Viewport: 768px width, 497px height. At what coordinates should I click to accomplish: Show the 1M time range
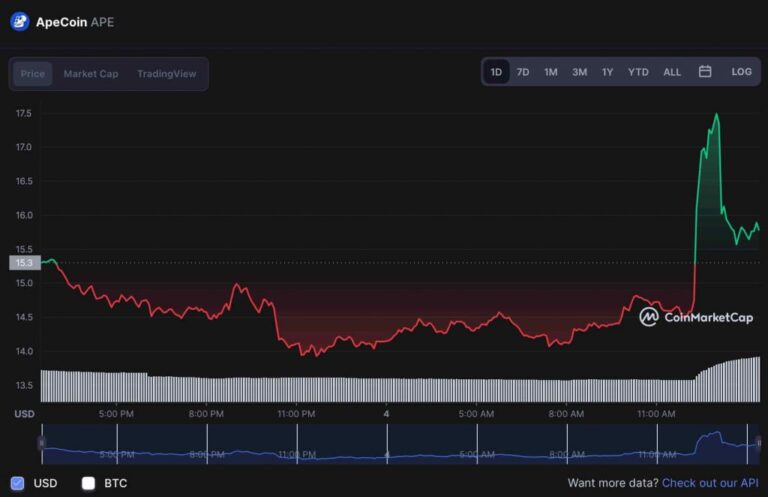click(551, 72)
